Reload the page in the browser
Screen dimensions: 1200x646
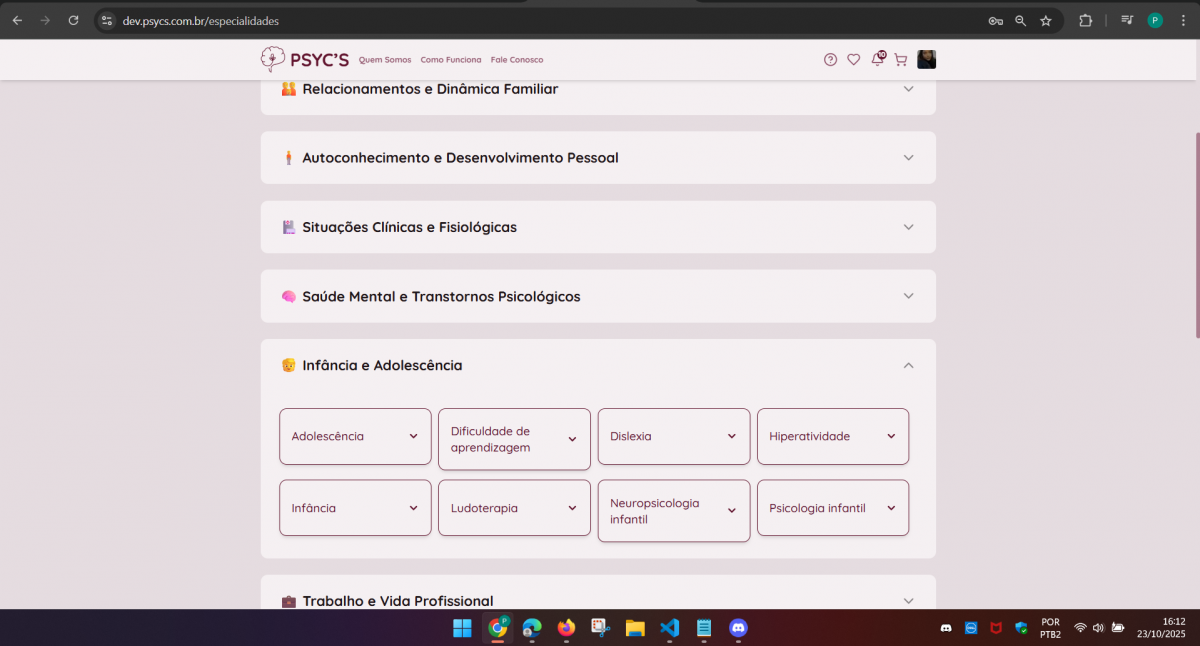73,20
